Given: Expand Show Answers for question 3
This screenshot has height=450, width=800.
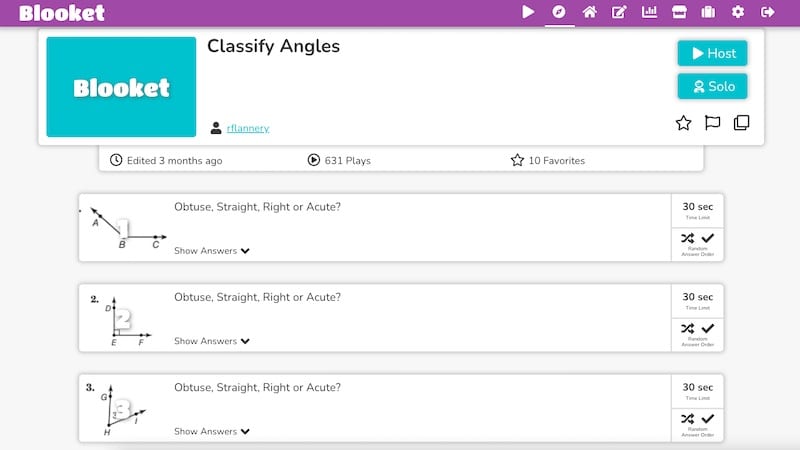Looking at the screenshot, I should (212, 432).
